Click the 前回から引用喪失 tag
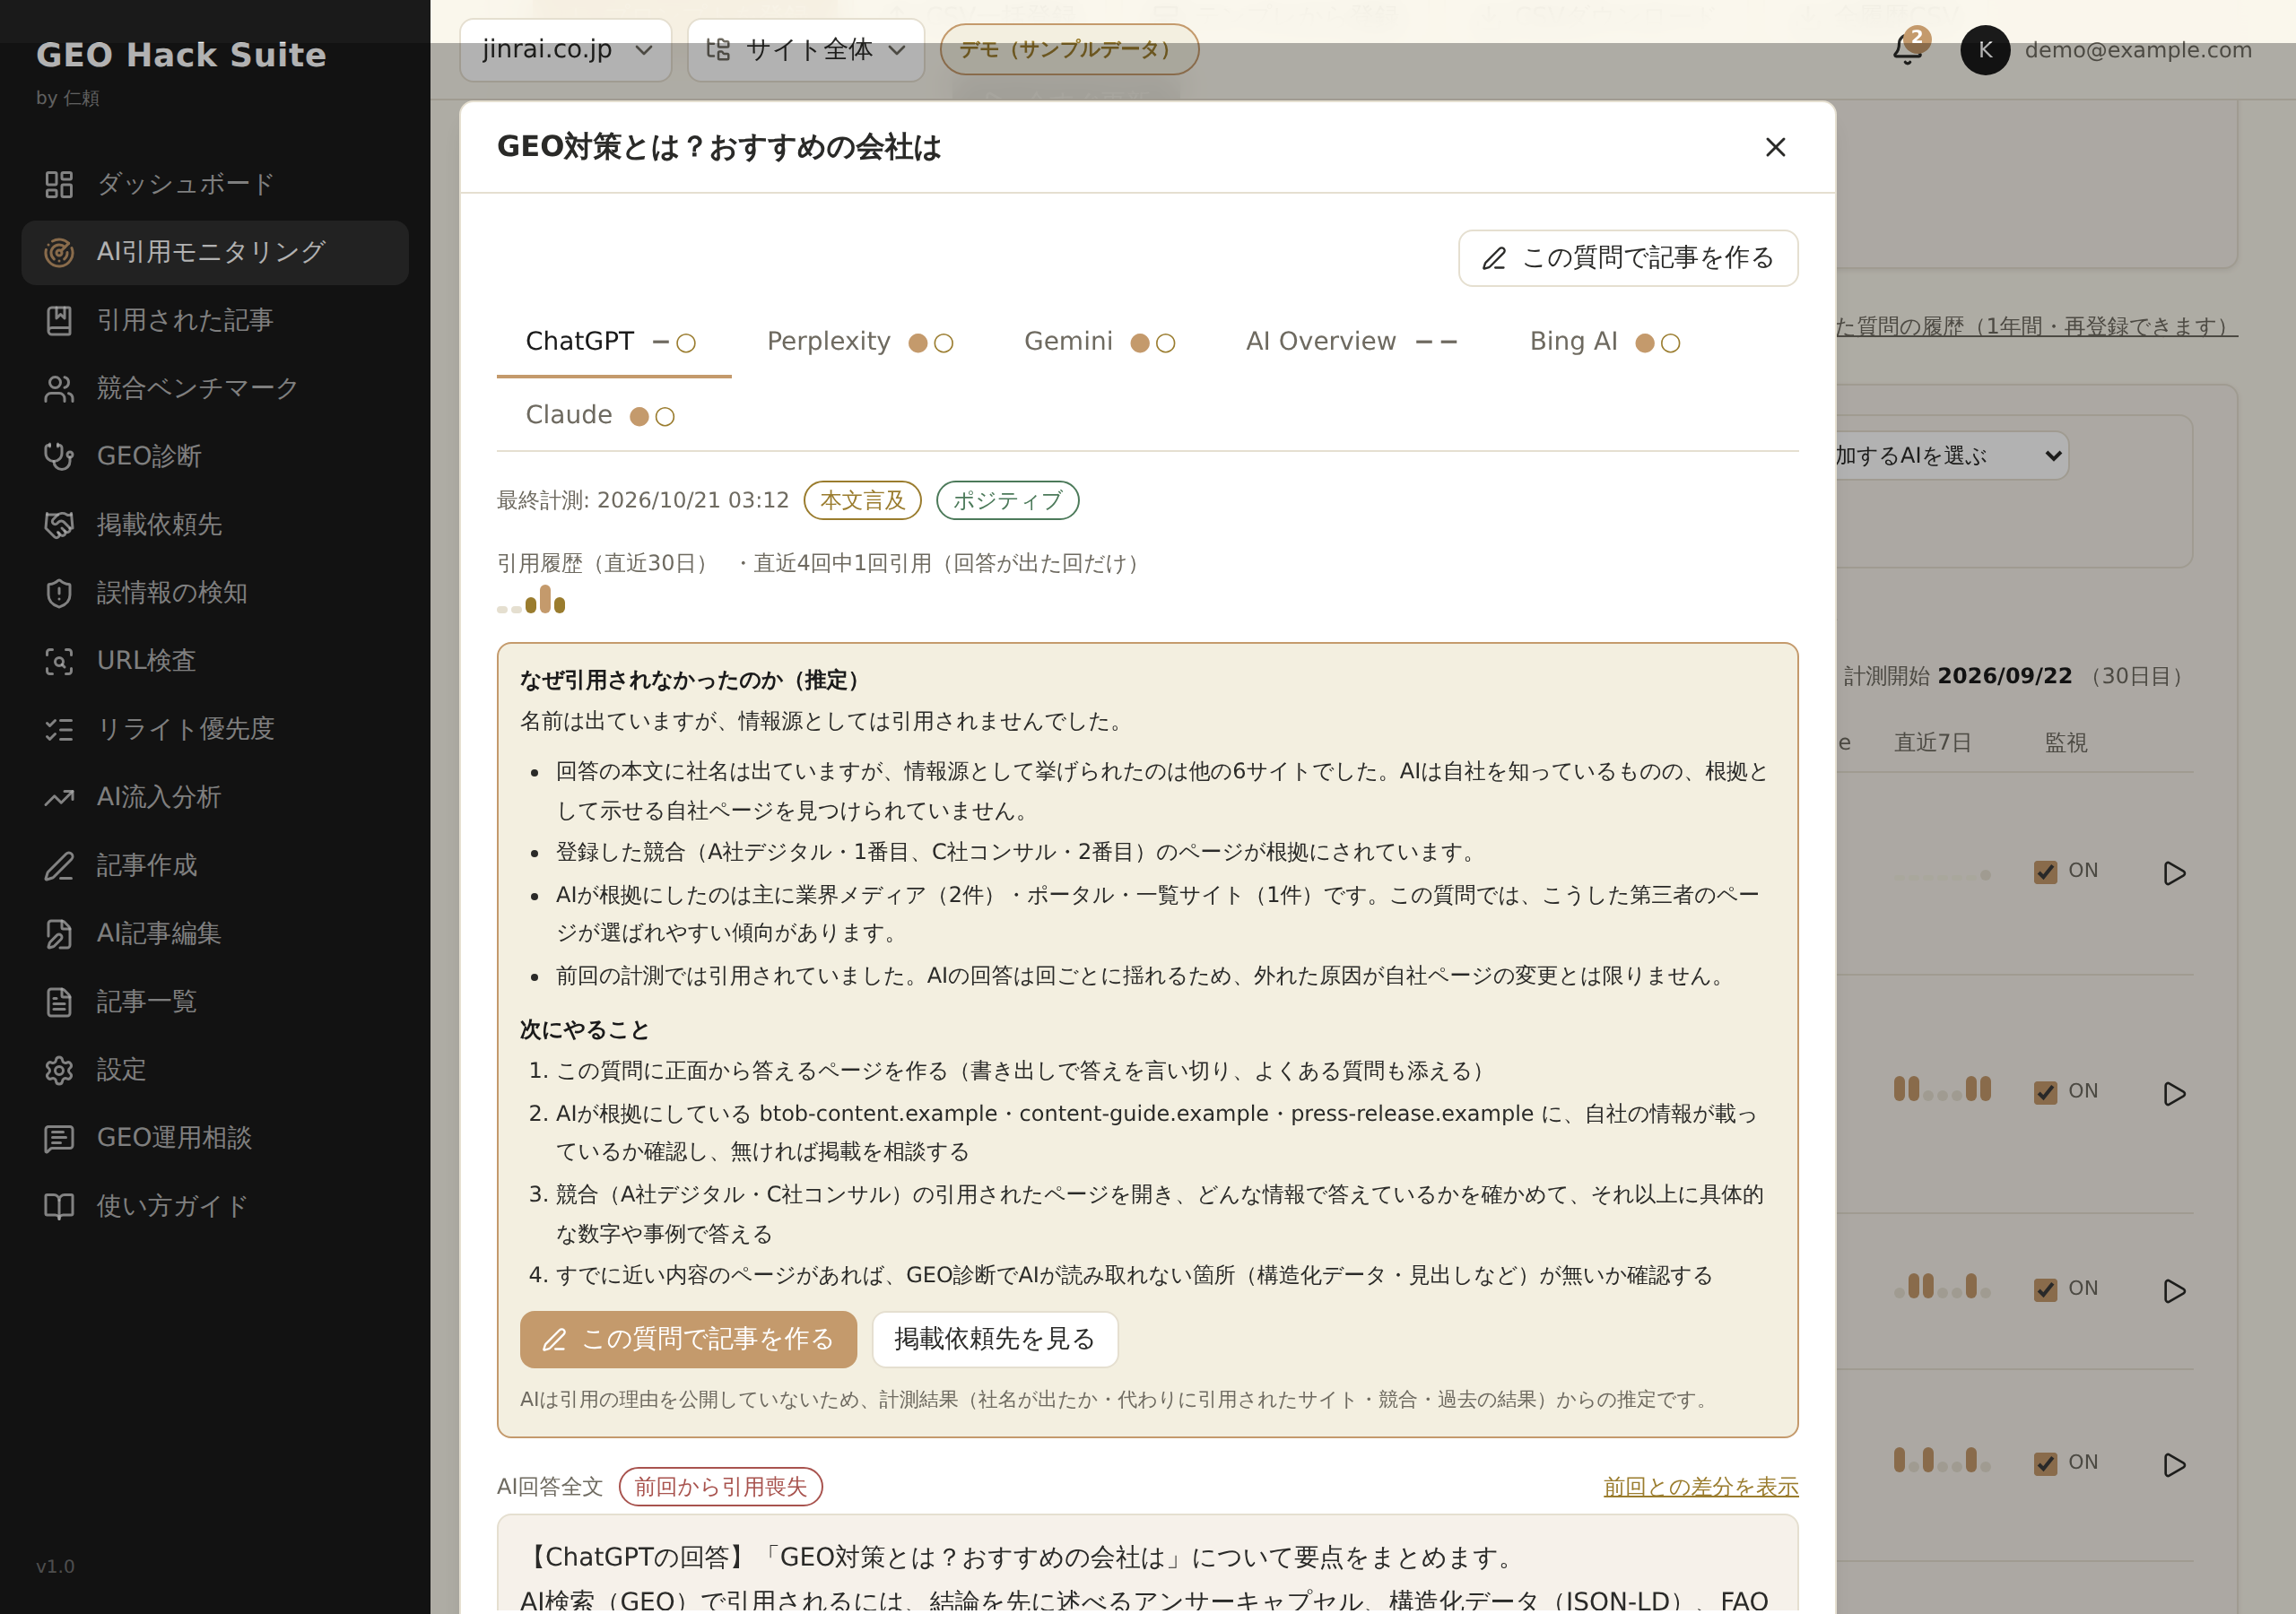Screen dimensions: 2296x1614 720,1486
